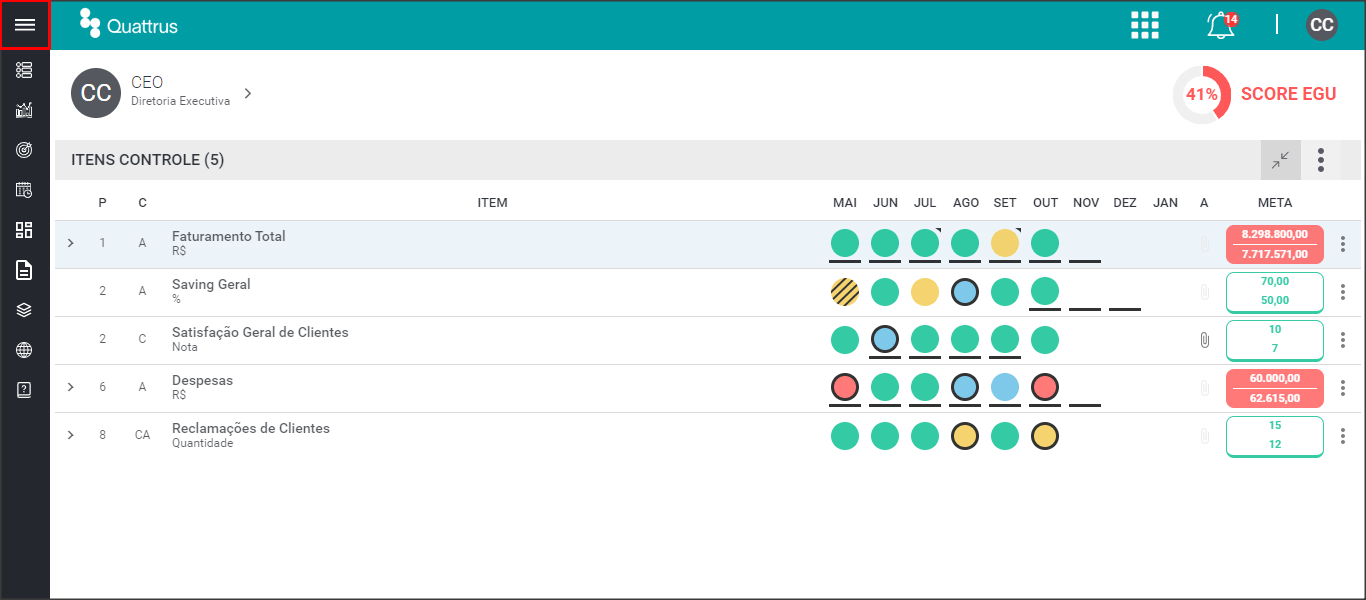This screenshot has height=600, width=1366.
Task: Click the attachment paperclip for Satisfação Geral de Clientes
Action: pos(1204,340)
